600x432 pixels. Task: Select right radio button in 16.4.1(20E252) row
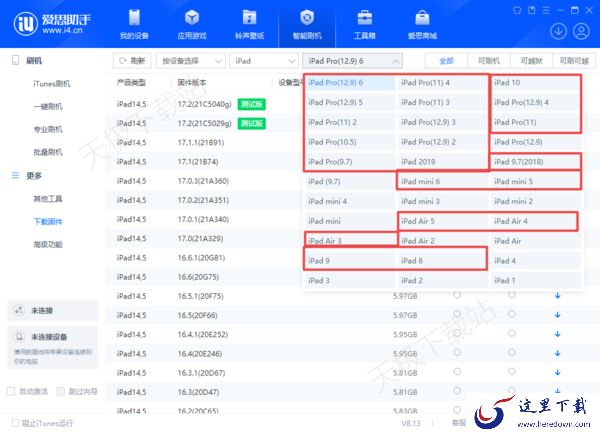click(512, 333)
